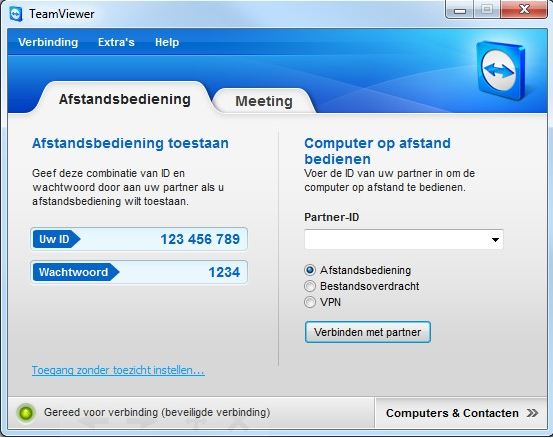
Task: Select the VPN radio button
Action: pyautogui.click(x=310, y=302)
